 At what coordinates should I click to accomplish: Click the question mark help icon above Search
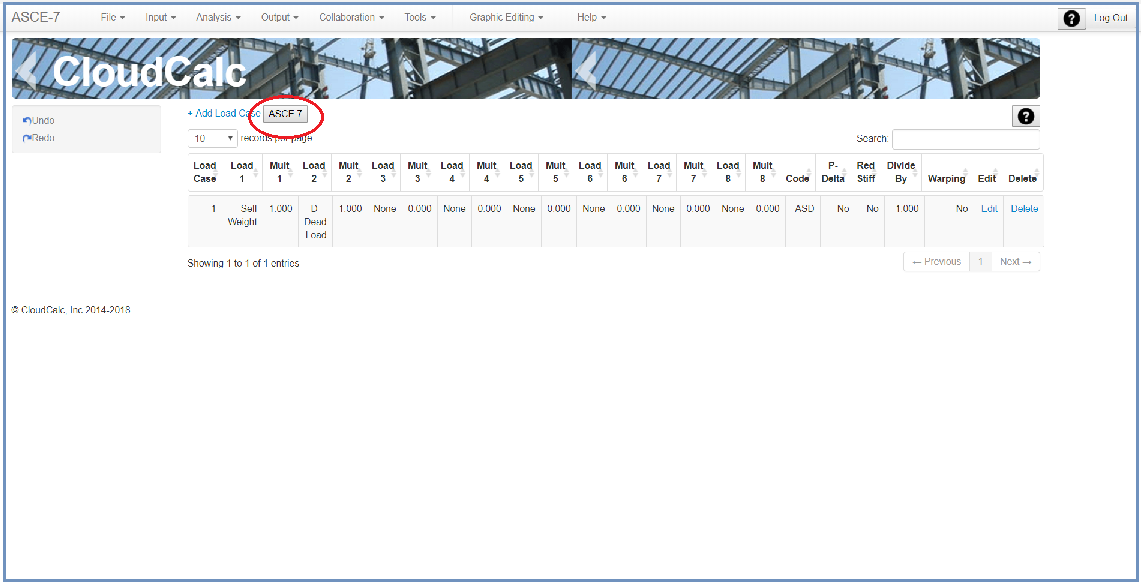pyautogui.click(x=1026, y=117)
